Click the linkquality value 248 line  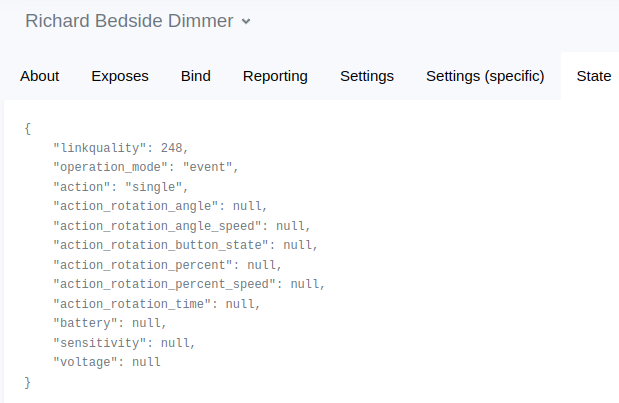point(120,148)
